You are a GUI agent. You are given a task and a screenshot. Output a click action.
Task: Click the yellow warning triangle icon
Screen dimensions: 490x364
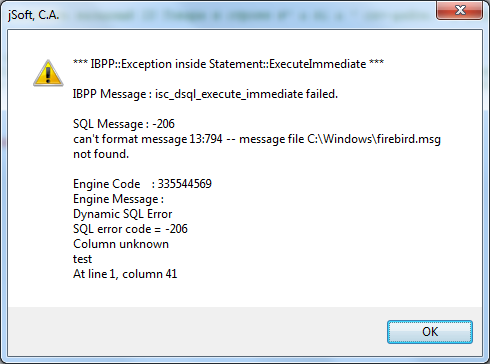(48, 73)
